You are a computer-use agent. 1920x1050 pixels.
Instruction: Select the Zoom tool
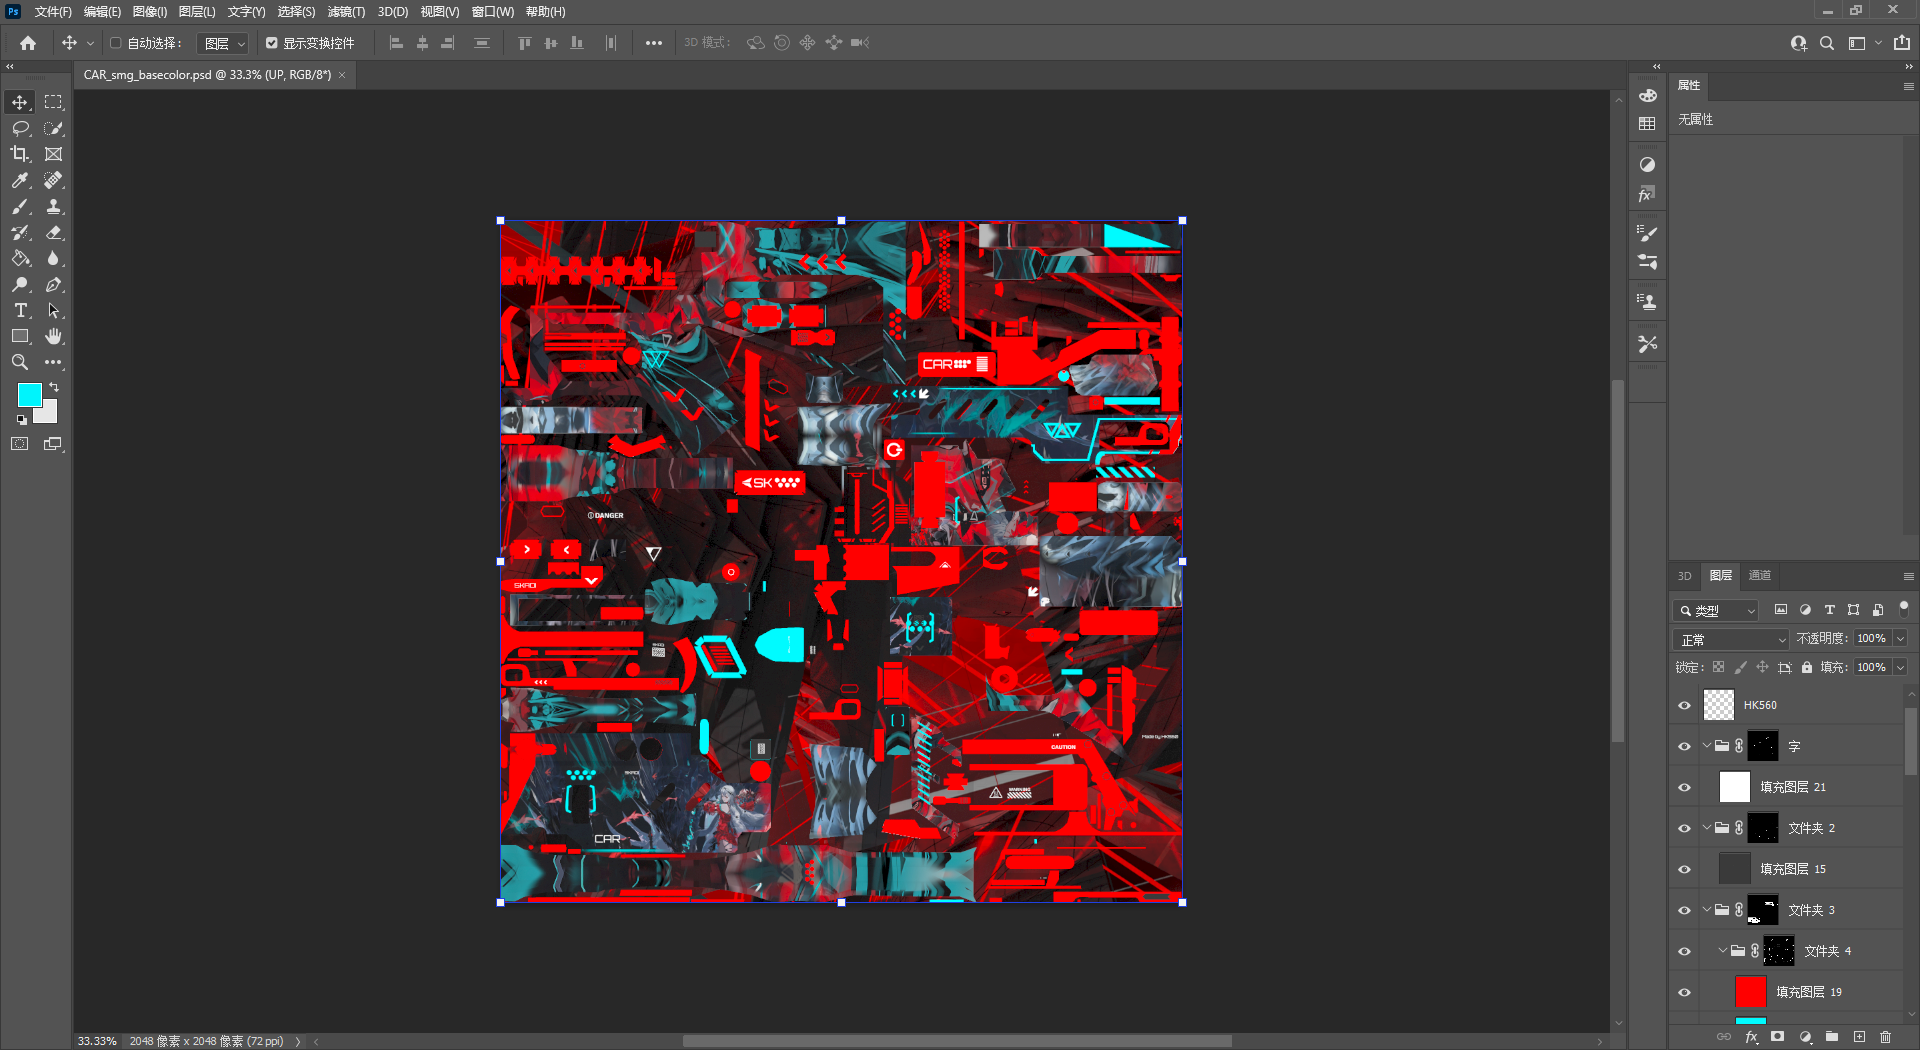[20, 362]
